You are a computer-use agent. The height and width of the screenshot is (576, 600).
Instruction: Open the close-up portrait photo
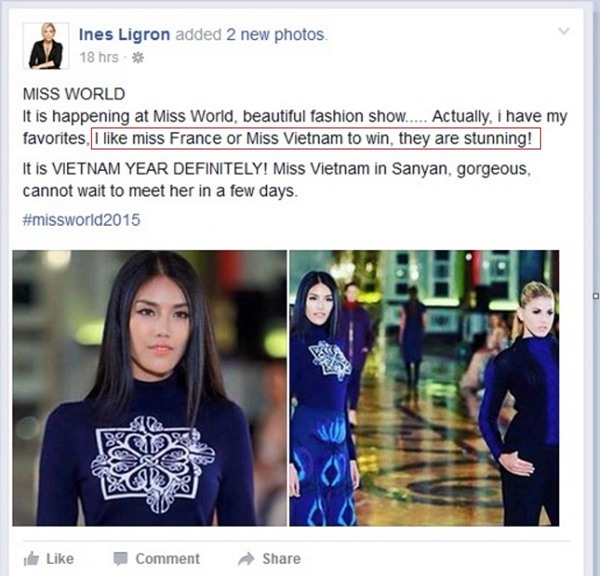[150, 388]
